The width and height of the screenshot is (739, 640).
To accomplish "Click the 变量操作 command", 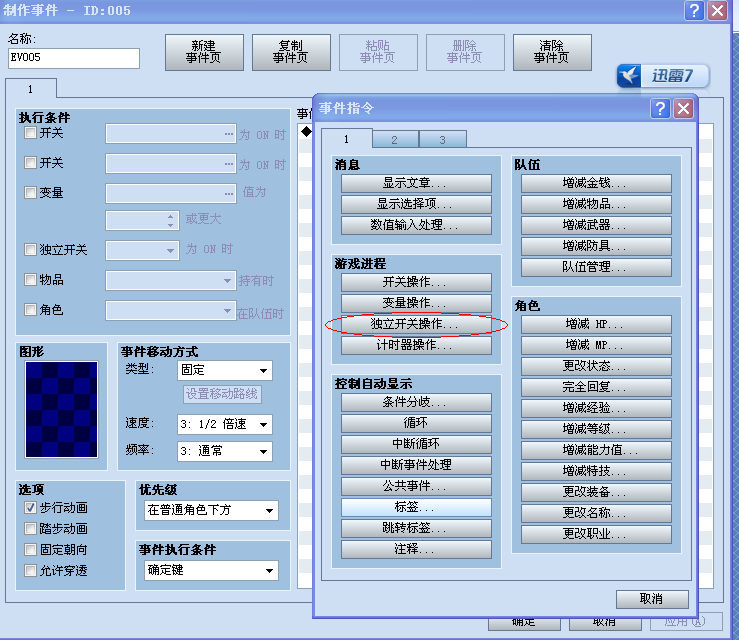I will (416, 303).
